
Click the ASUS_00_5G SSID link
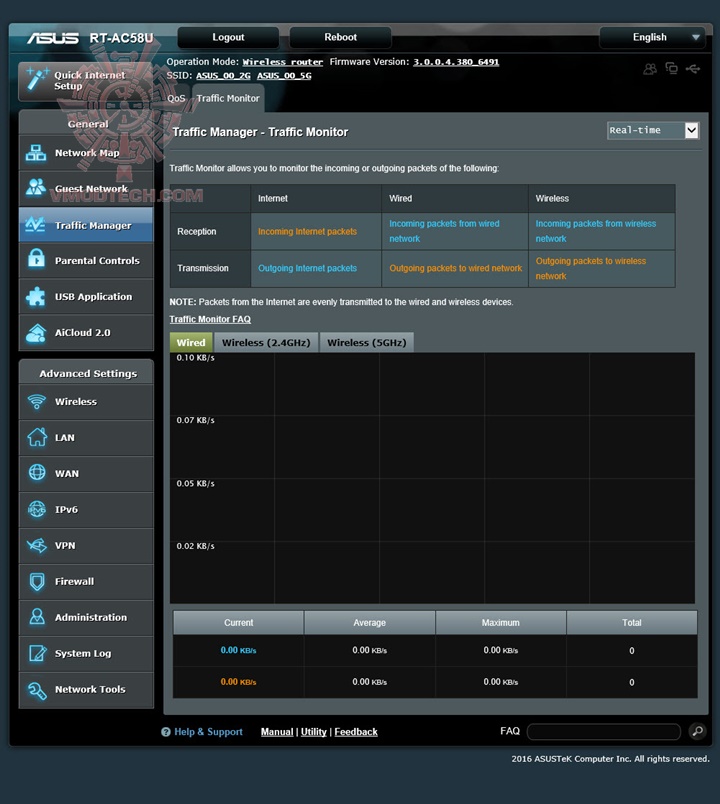pyautogui.click(x=284, y=76)
